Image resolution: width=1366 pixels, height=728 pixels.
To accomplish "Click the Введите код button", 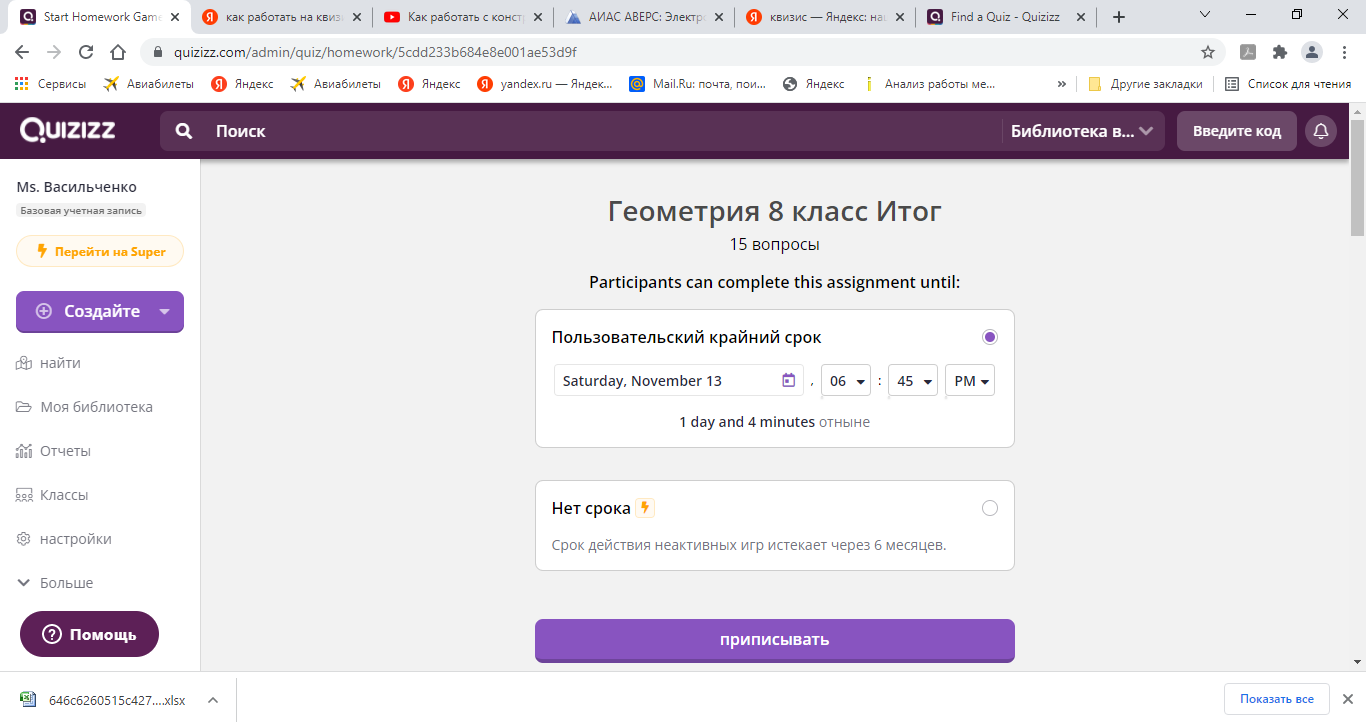I will (1237, 131).
